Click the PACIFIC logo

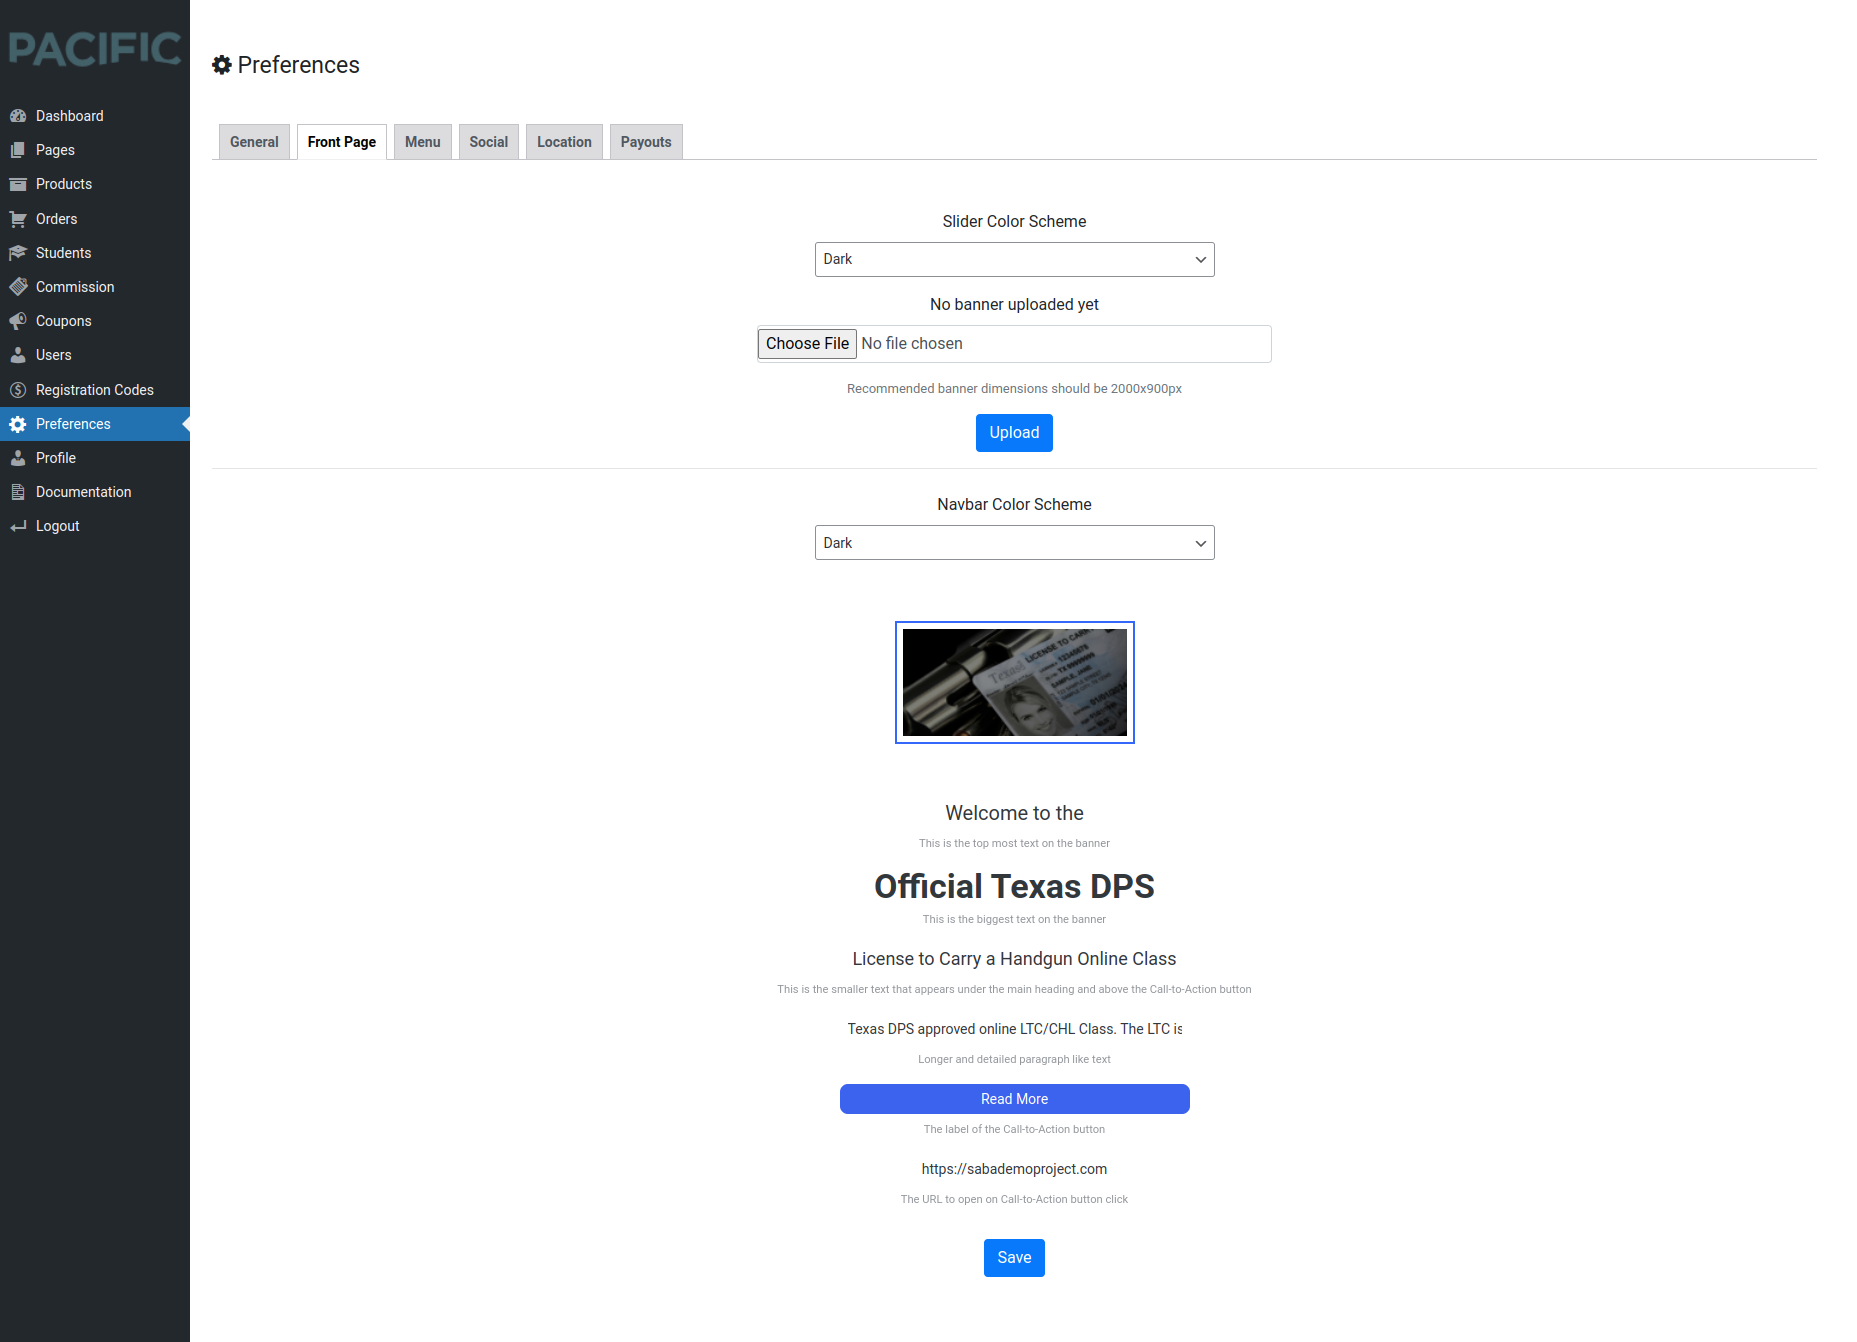(x=95, y=49)
